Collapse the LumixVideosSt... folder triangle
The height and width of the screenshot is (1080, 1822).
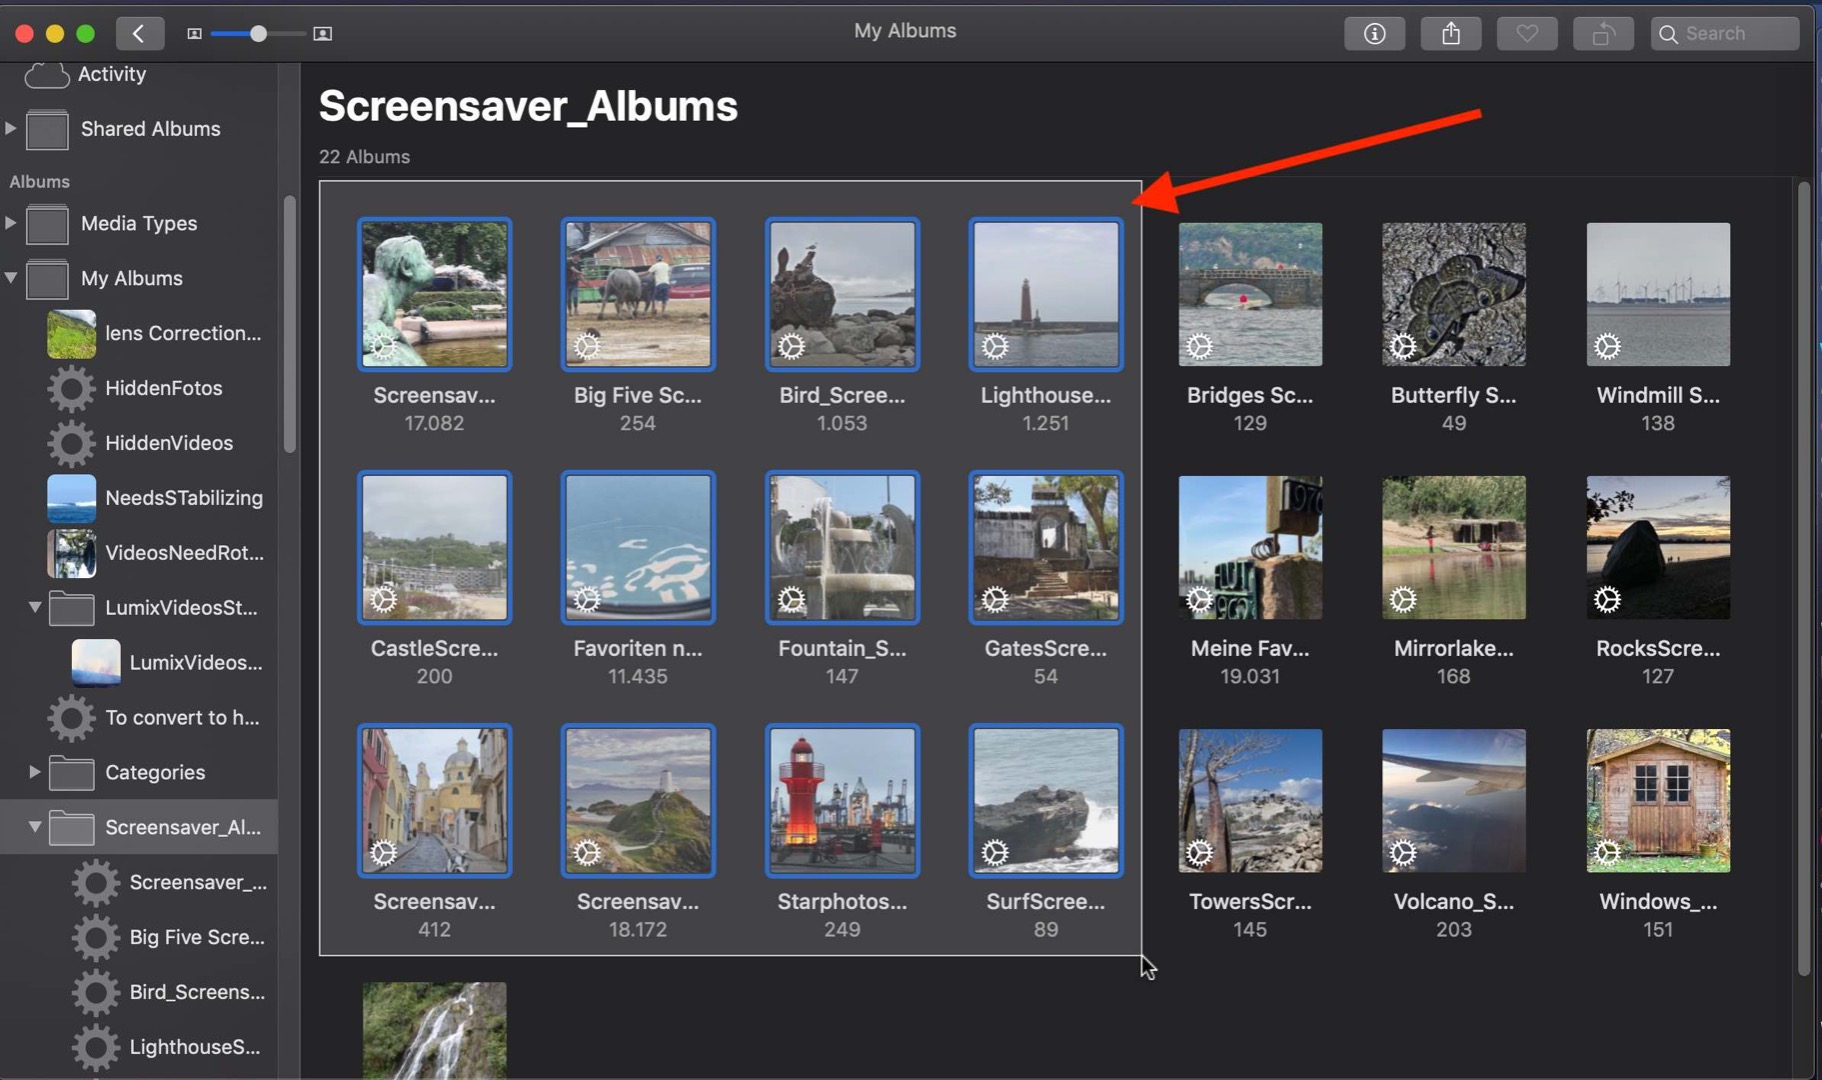35,607
